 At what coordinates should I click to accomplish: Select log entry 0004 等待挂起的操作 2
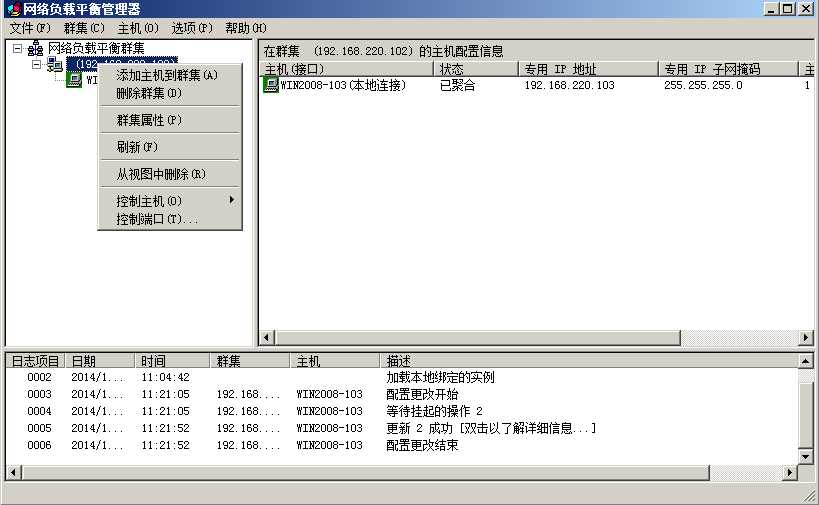click(402, 411)
